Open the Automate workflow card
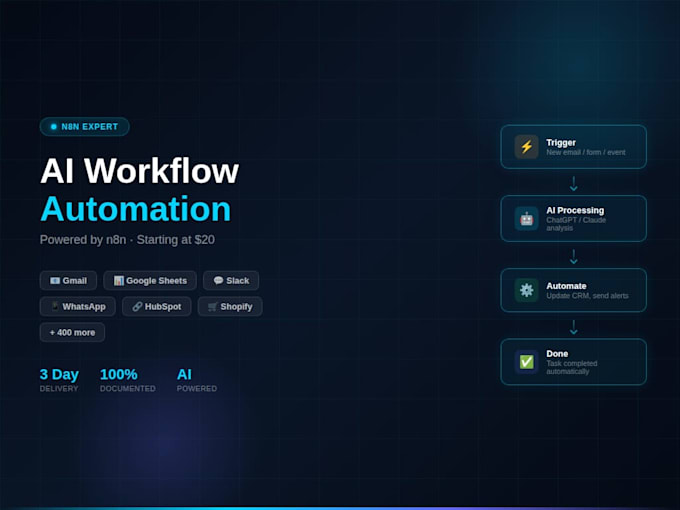680x510 pixels. 573,290
